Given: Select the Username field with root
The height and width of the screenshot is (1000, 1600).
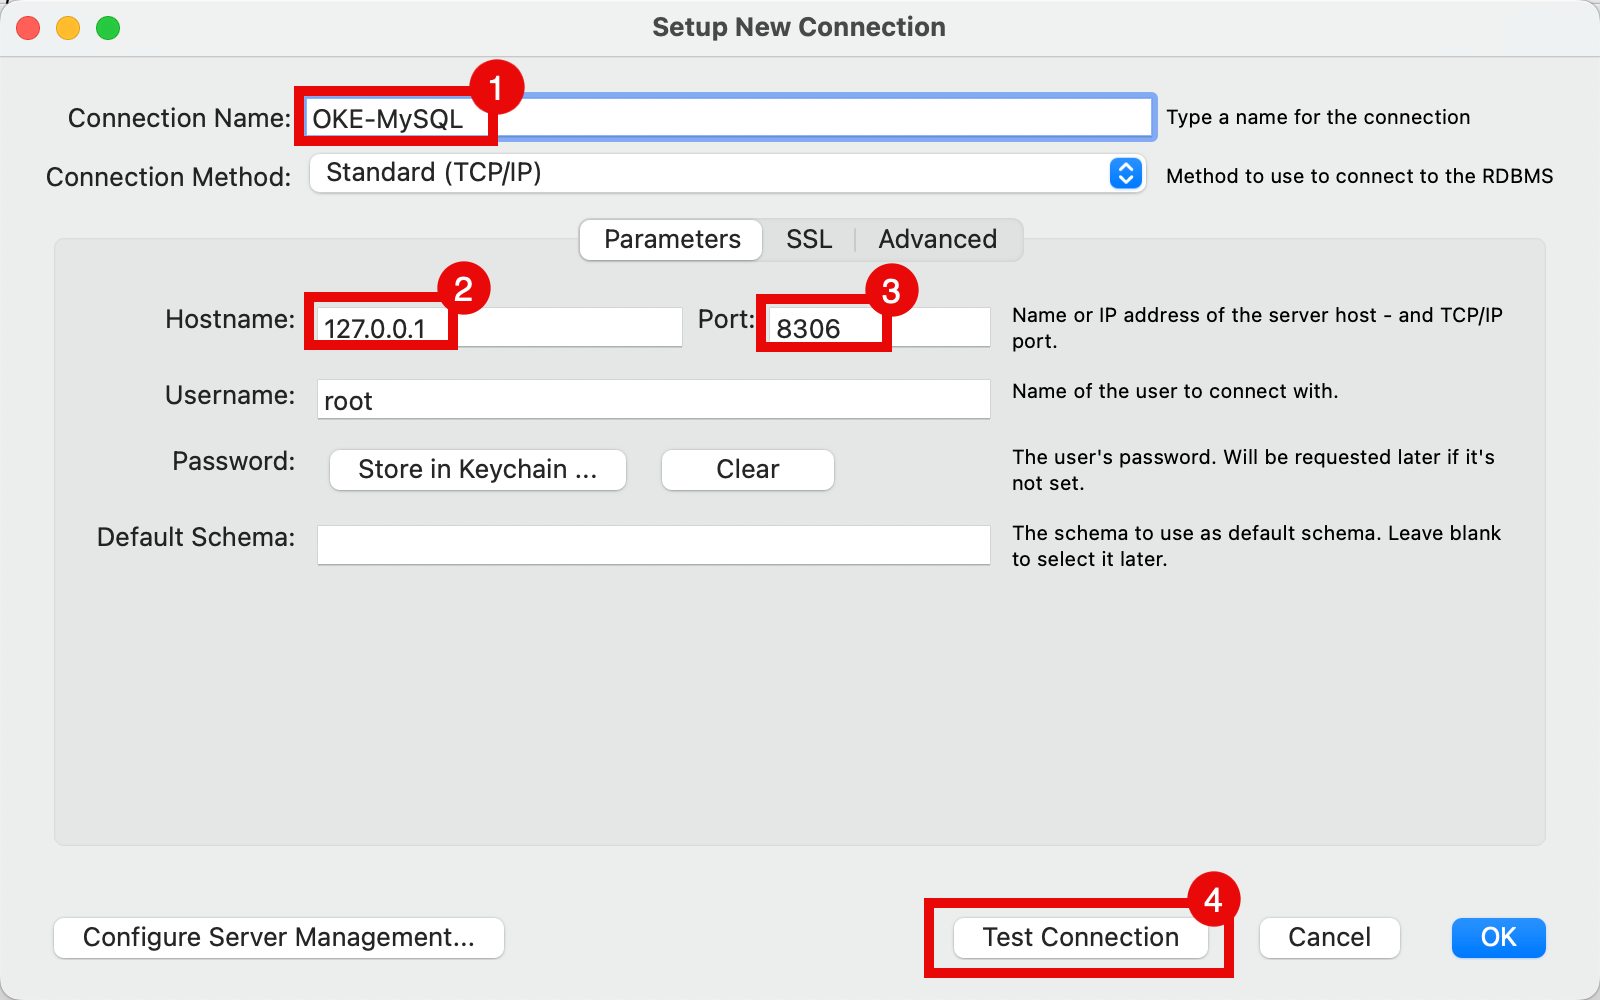Looking at the screenshot, I should tap(652, 400).
